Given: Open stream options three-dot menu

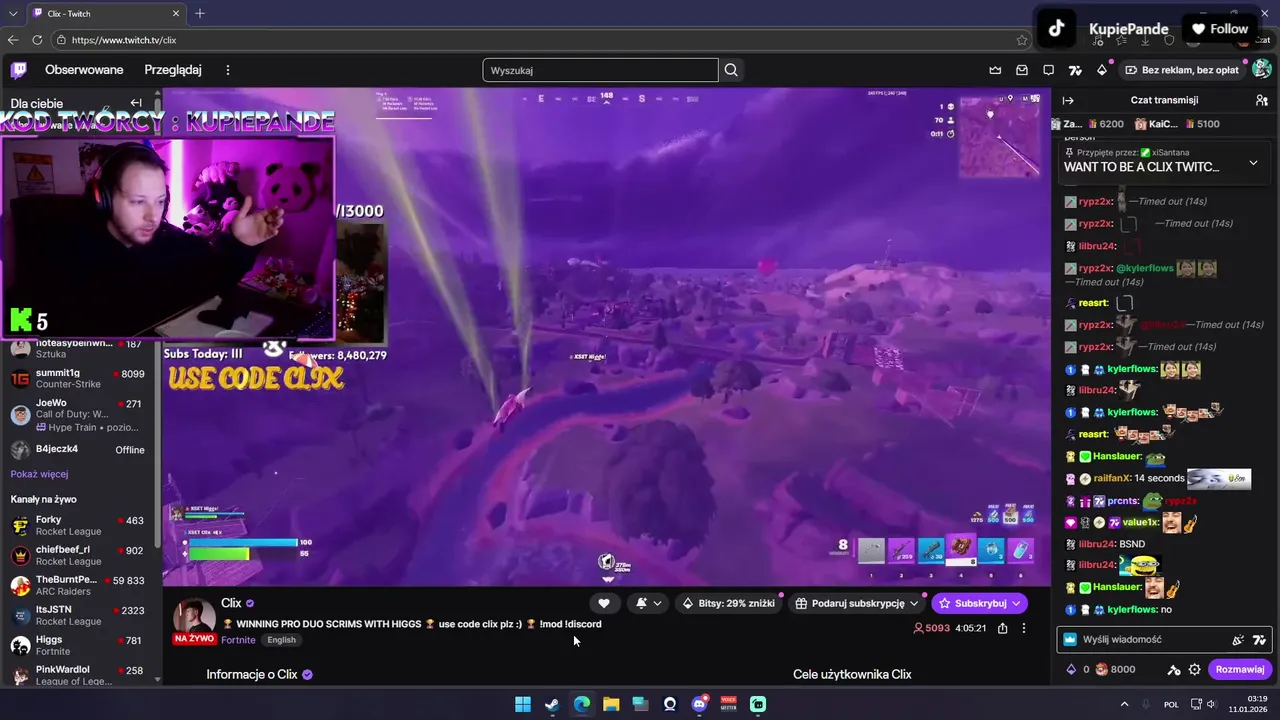Looking at the screenshot, I should click(1023, 628).
